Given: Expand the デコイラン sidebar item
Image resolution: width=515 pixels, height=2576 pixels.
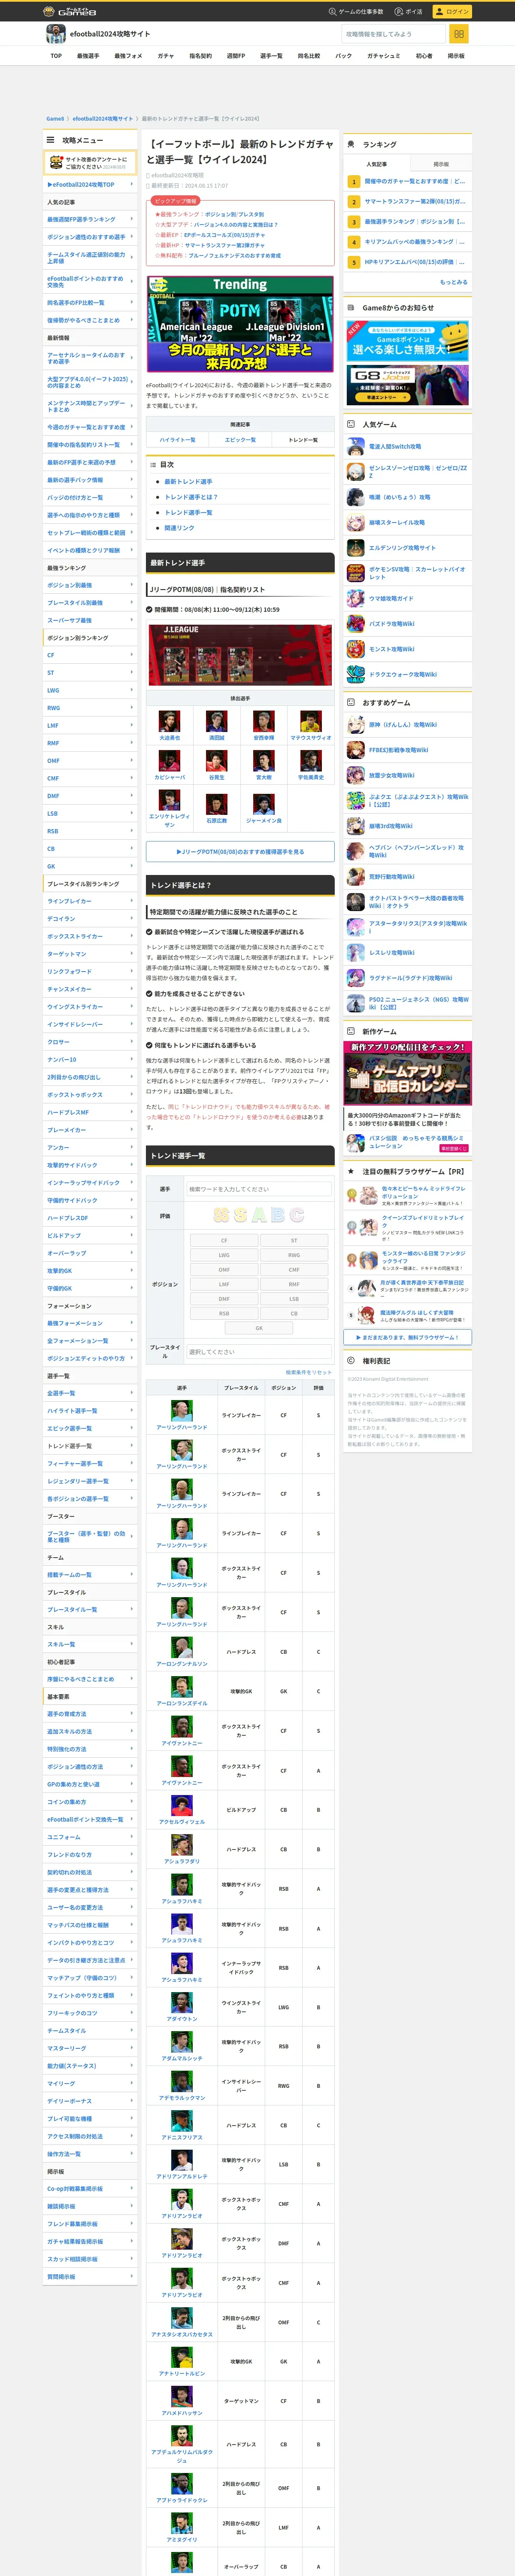Looking at the screenshot, I should [90, 919].
